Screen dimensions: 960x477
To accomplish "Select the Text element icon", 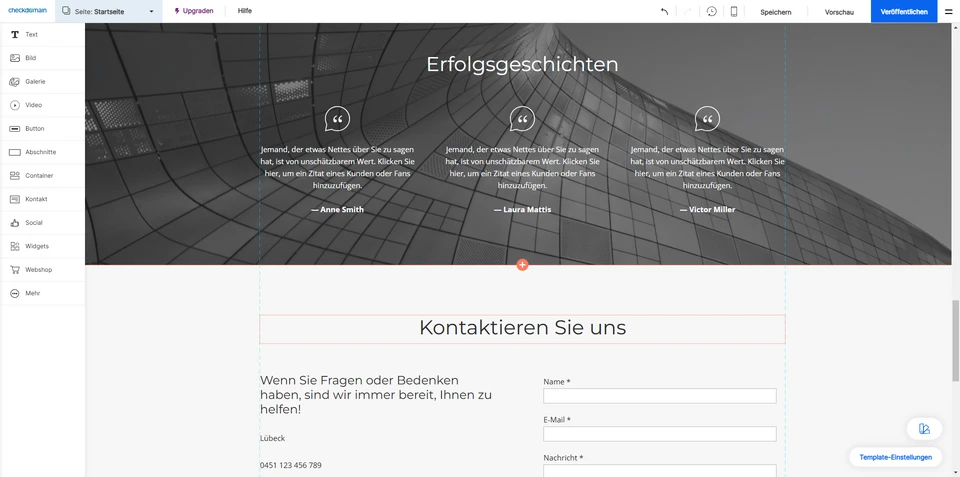I will point(15,35).
